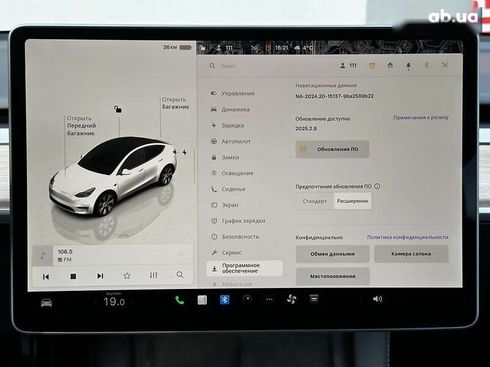The width and height of the screenshot is (490, 367).
Task: Tap info icon beside Предпочтения обновления ПО
Action: pyautogui.click(x=377, y=186)
